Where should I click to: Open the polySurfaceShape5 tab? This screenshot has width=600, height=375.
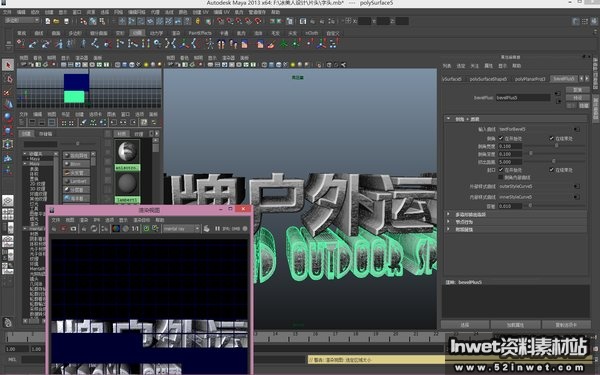tap(488, 79)
